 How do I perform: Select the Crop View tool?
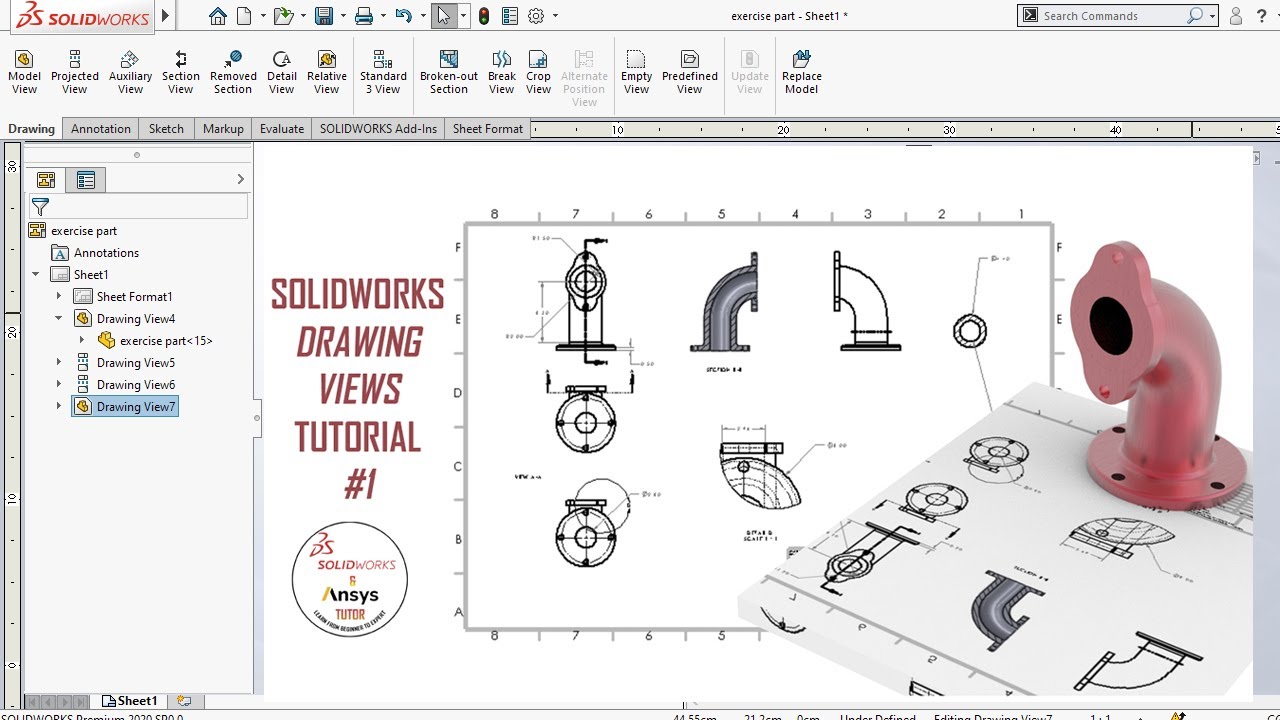(538, 73)
